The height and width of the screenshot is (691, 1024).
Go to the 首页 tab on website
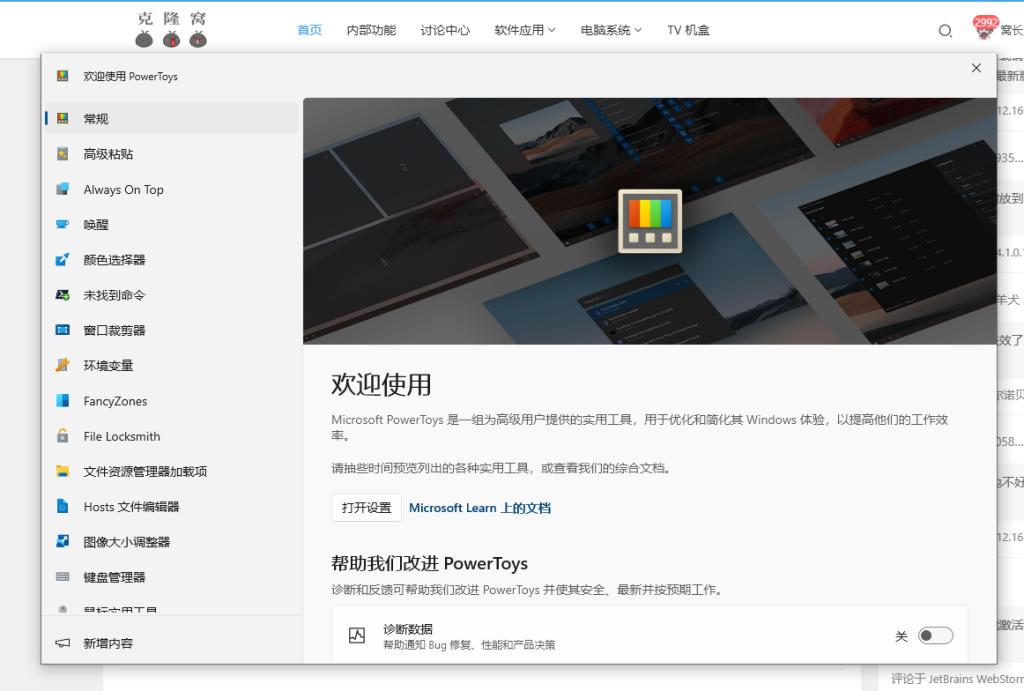pos(310,30)
